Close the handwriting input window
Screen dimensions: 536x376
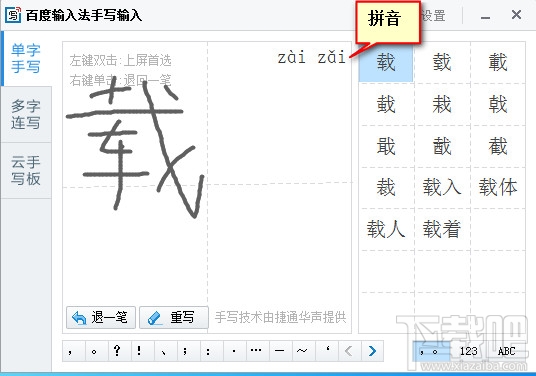coord(516,15)
